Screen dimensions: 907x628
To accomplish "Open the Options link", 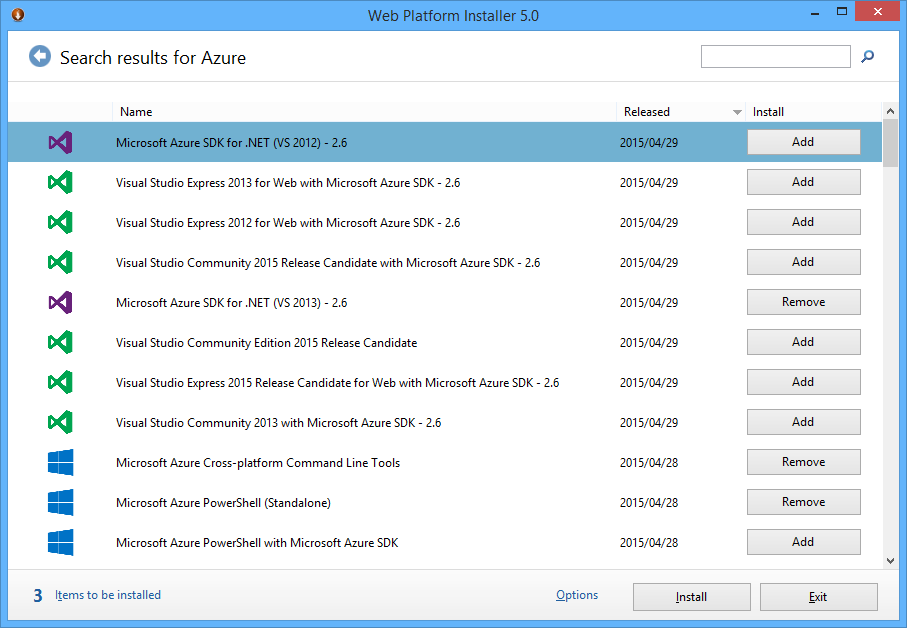I will click(577, 595).
